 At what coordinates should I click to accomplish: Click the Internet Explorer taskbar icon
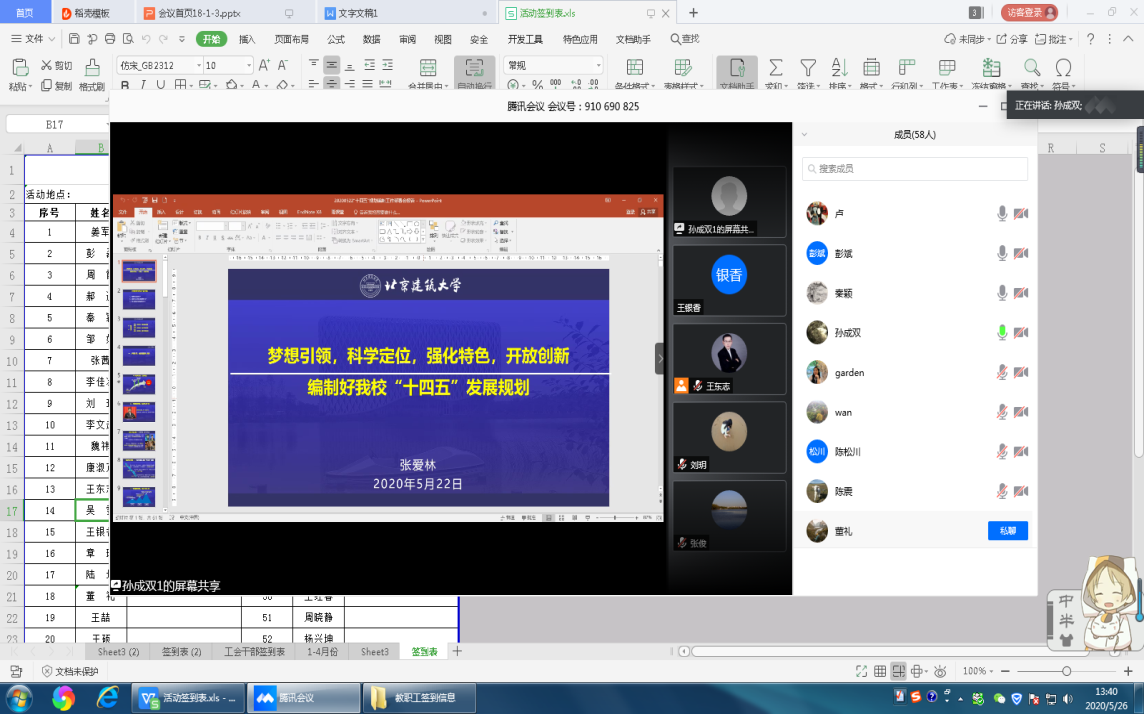tap(107, 697)
